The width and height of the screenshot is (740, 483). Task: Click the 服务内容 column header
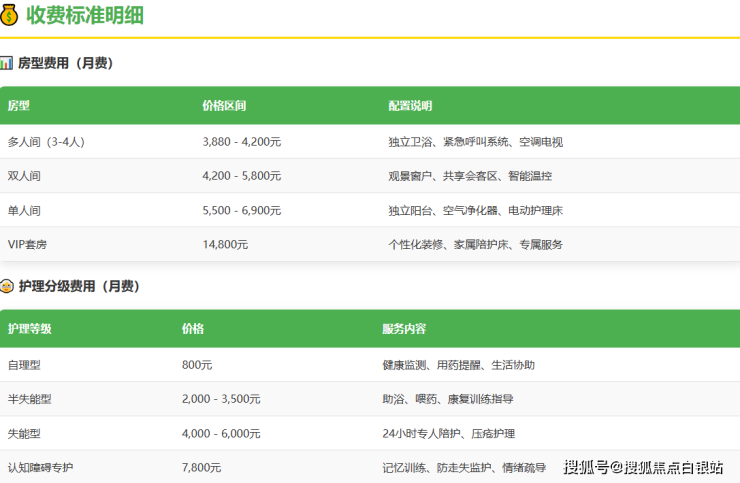pyautogui.click(x=404, y=329)
